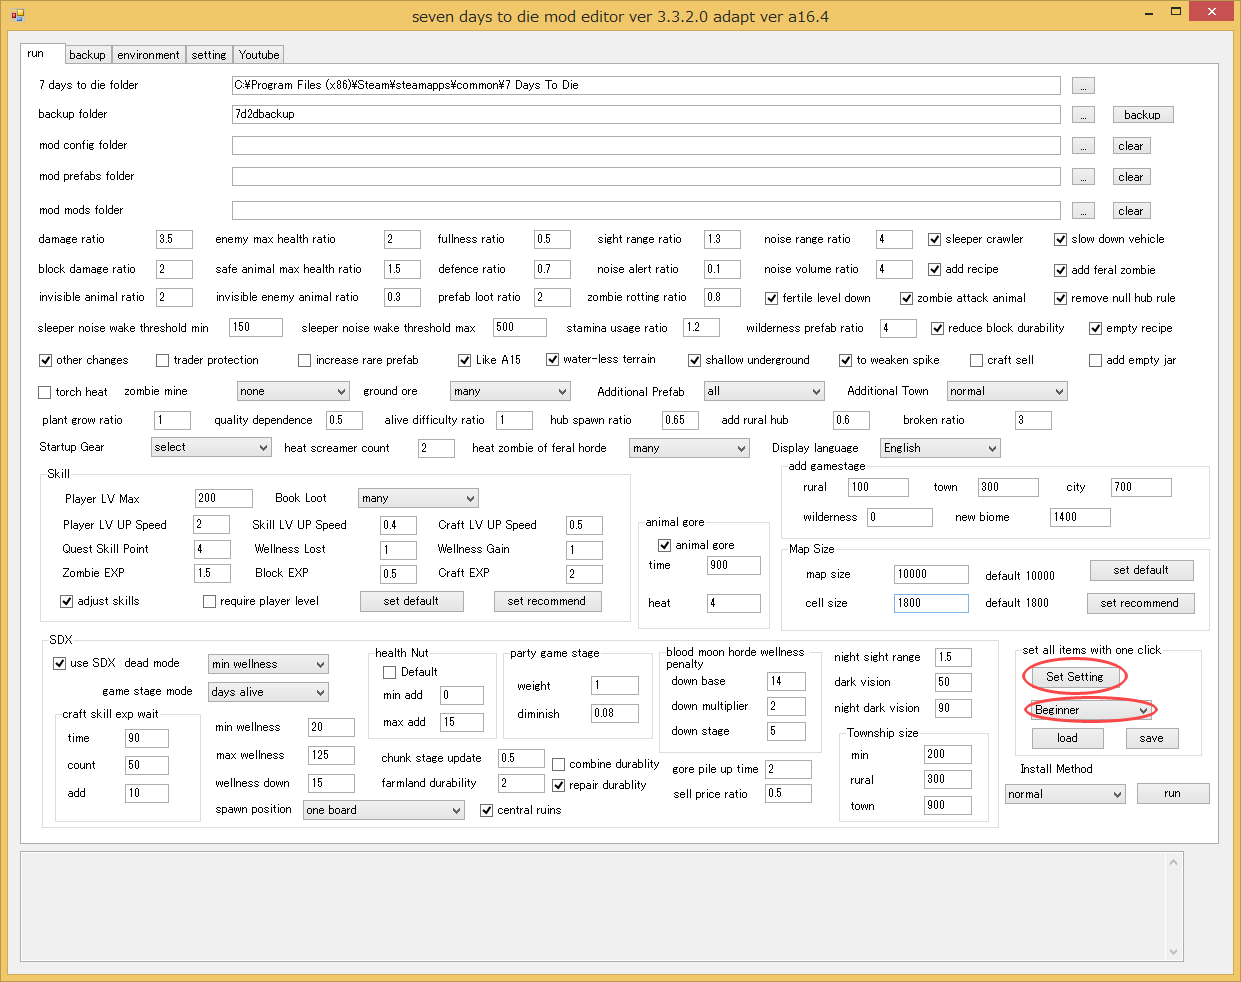The height and width of the screenshot is (982, 1241).
Task: Focus the cell size input field
Action: [x=931, y=604]
